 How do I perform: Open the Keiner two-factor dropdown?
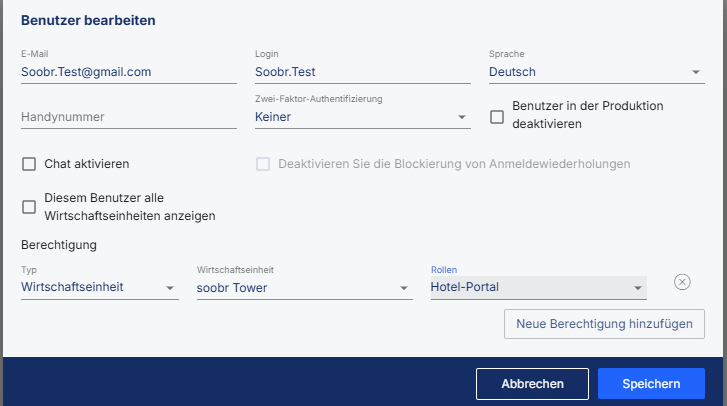(363, 117)
